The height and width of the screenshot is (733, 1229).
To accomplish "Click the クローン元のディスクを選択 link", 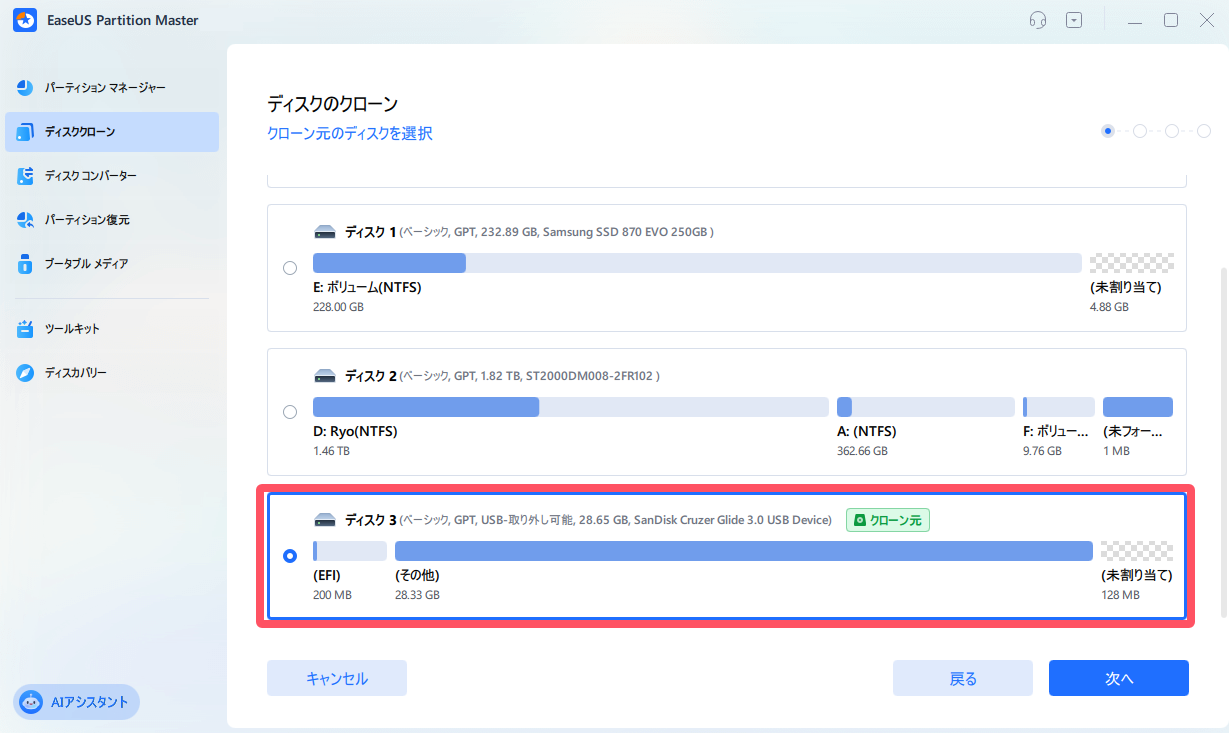I will [x=349, y=133].
